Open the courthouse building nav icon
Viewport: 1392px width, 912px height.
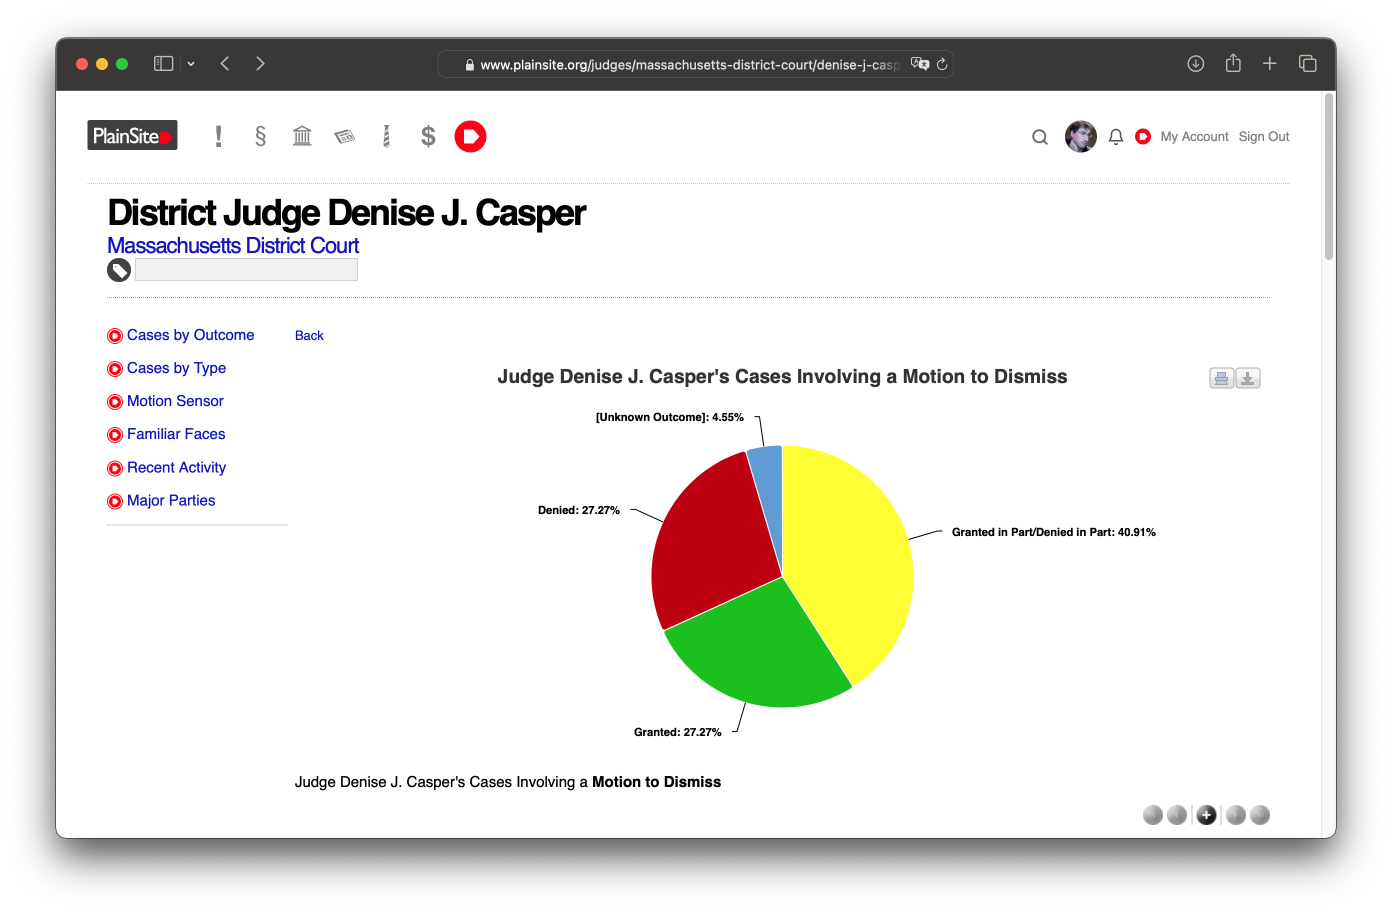coord(302,136)
